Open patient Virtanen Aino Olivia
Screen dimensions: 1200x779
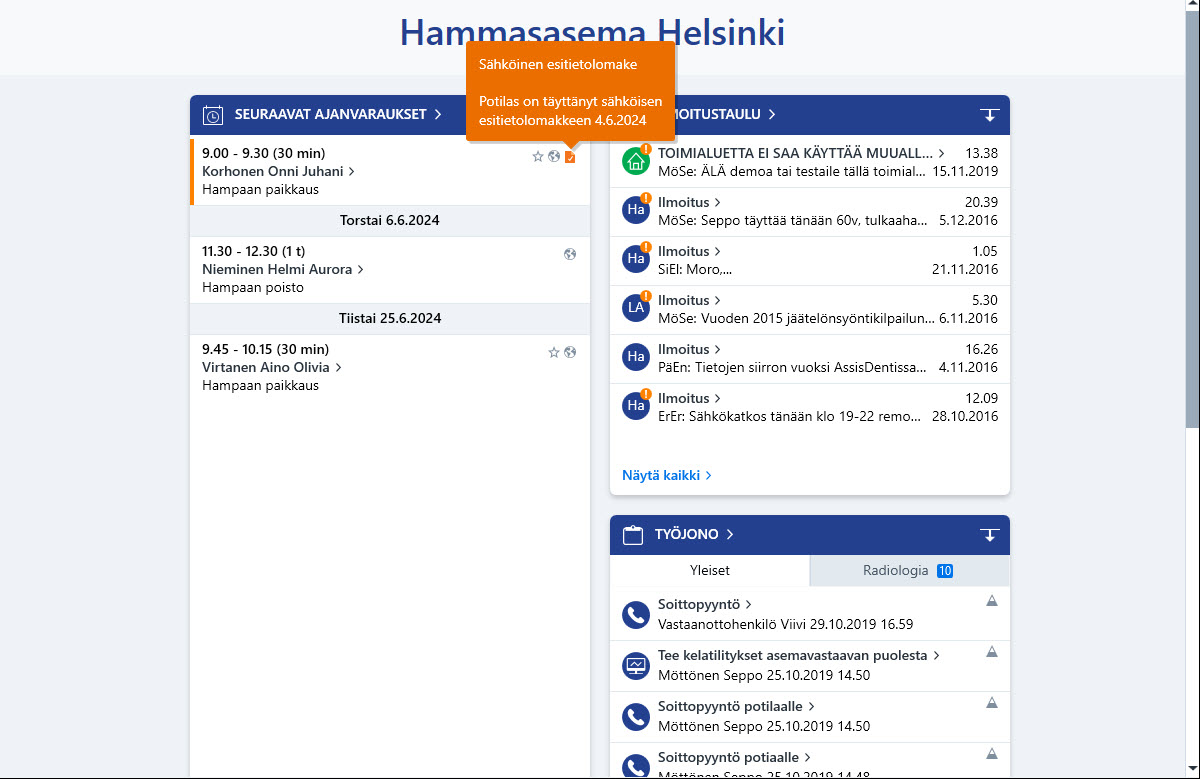point(272,367)
